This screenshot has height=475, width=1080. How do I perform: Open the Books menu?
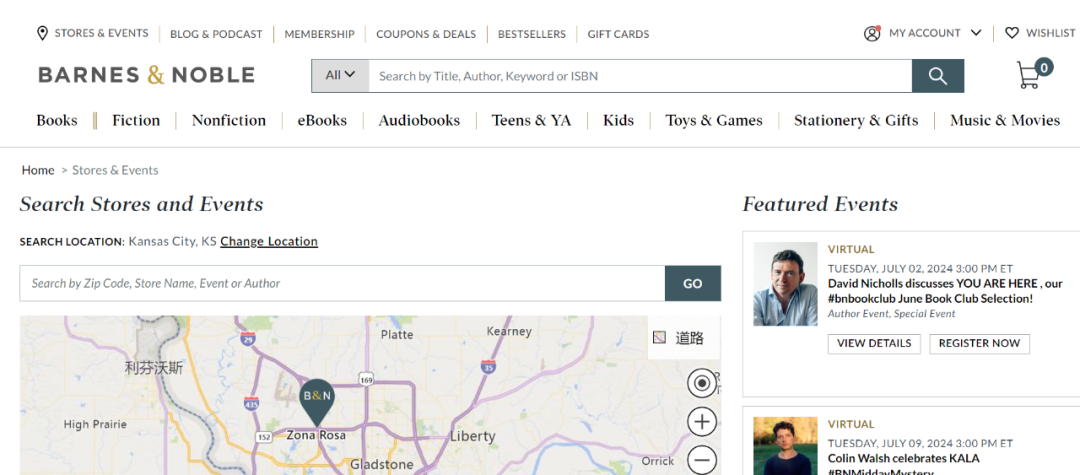pos(56,120)
